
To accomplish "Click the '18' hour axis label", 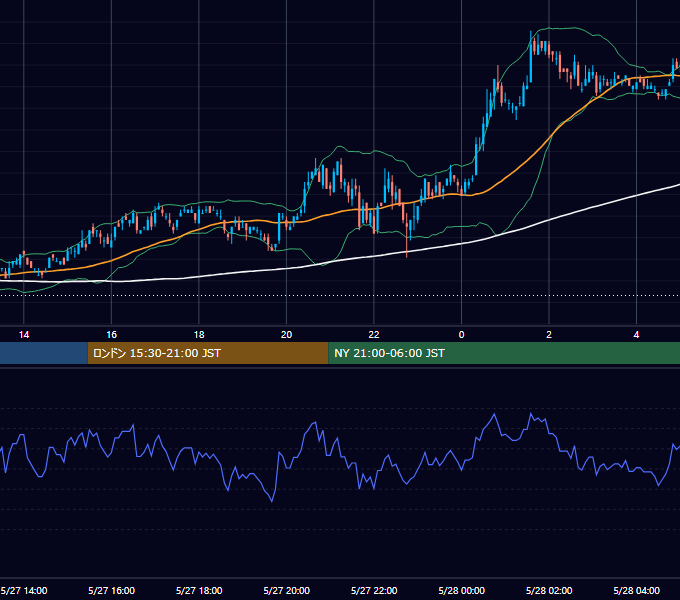I will 199,334.
